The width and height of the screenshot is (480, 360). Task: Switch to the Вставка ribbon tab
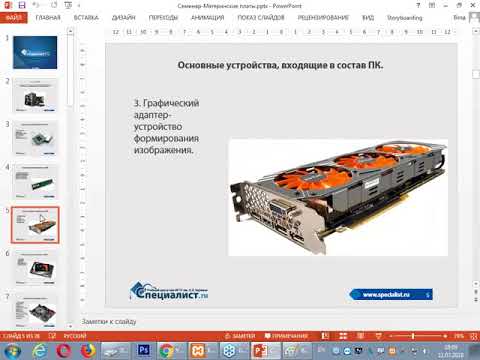pyautogui.click(x=86, y=18)
